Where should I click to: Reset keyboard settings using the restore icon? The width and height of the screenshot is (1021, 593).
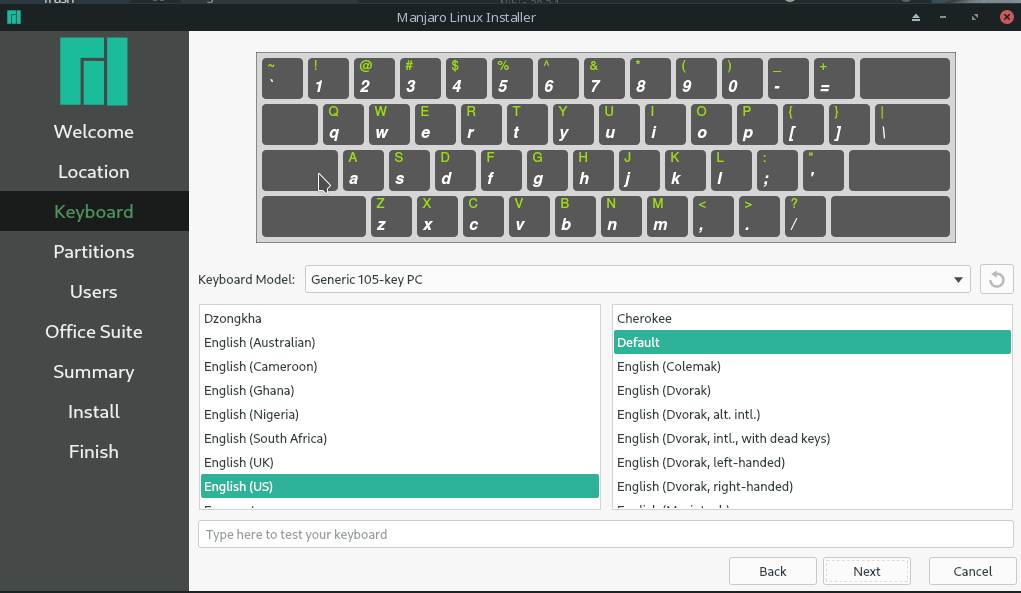click(x=996, y=279)
